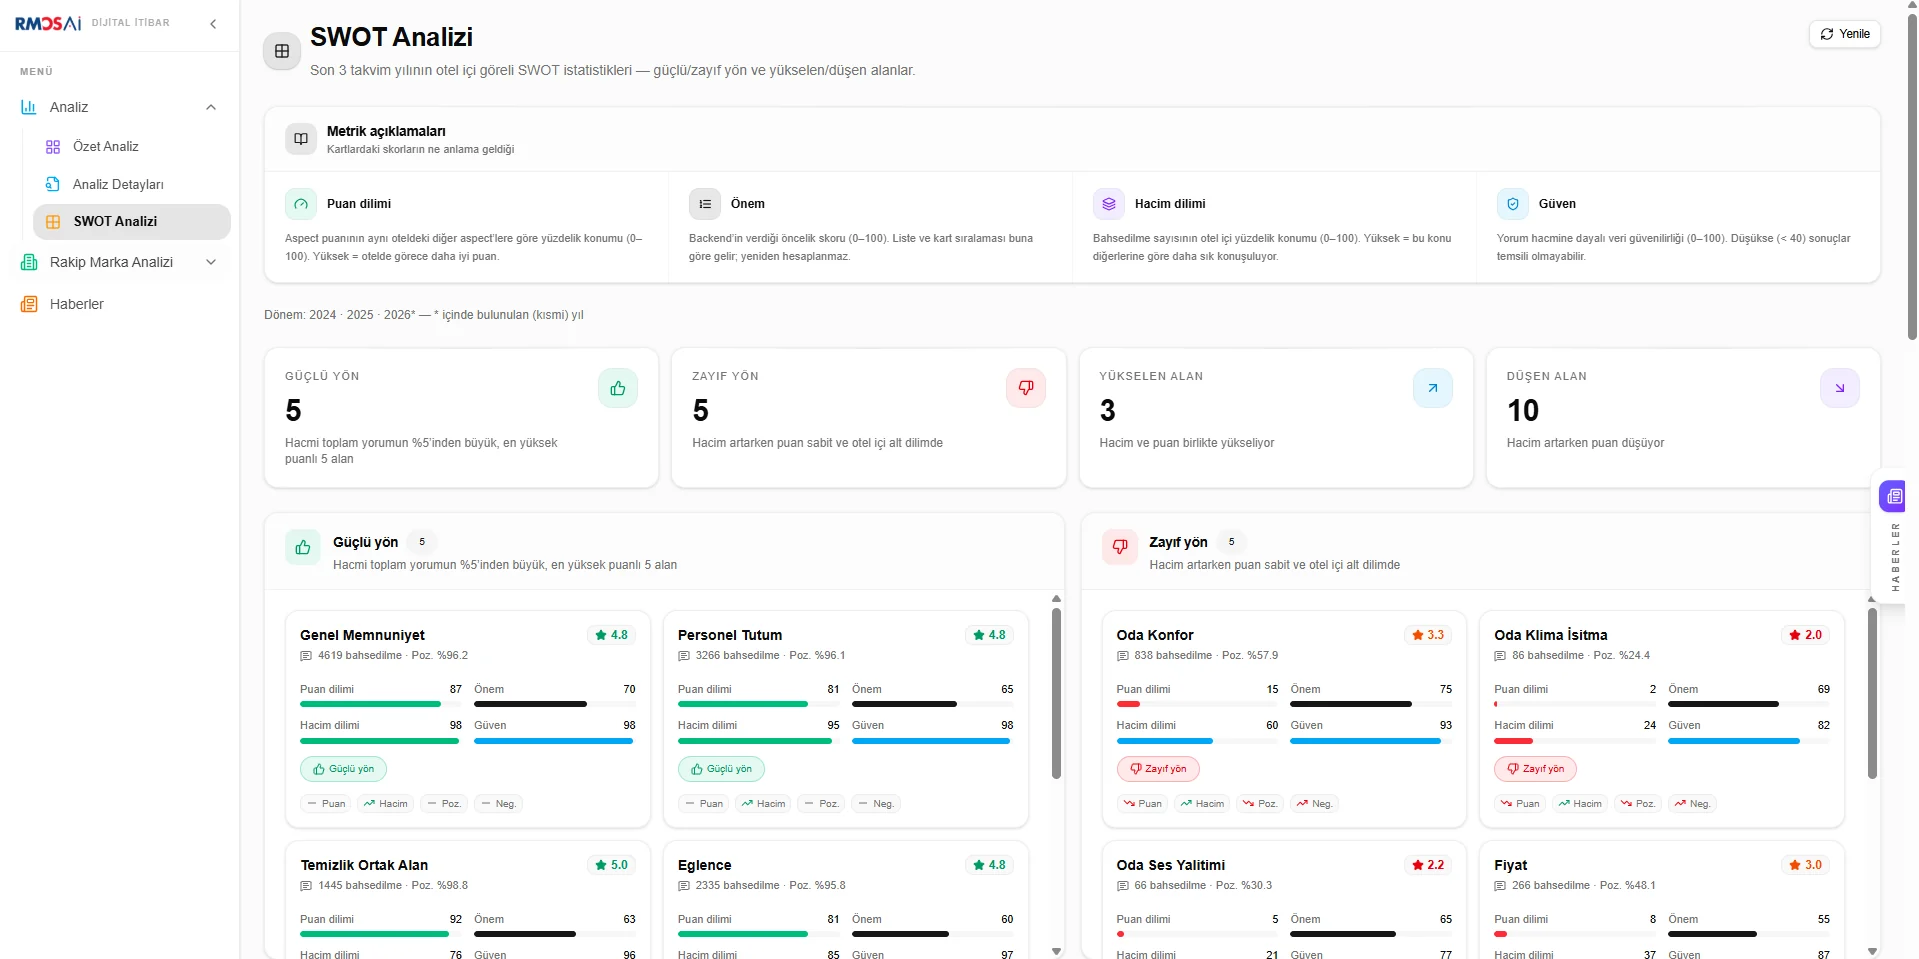Click the Özet Analiz grid icon
The image size is (1919, 959).
click(53, 147)
